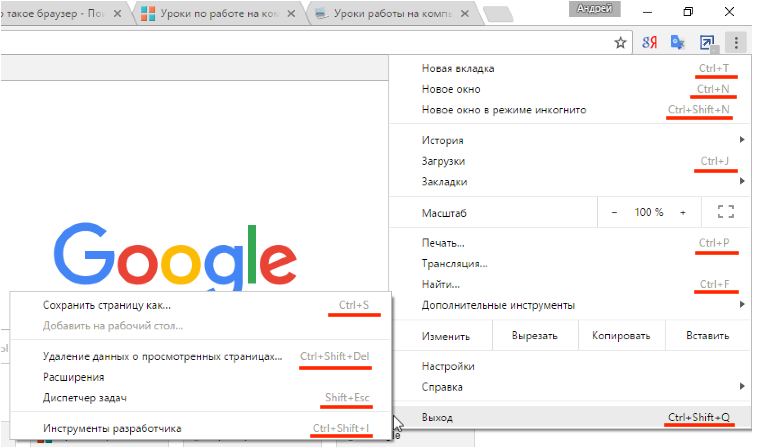This screenshot has height=448, width=757.
Task: Open 'Загрузки' from the menu
Action: tap(570, 161)
